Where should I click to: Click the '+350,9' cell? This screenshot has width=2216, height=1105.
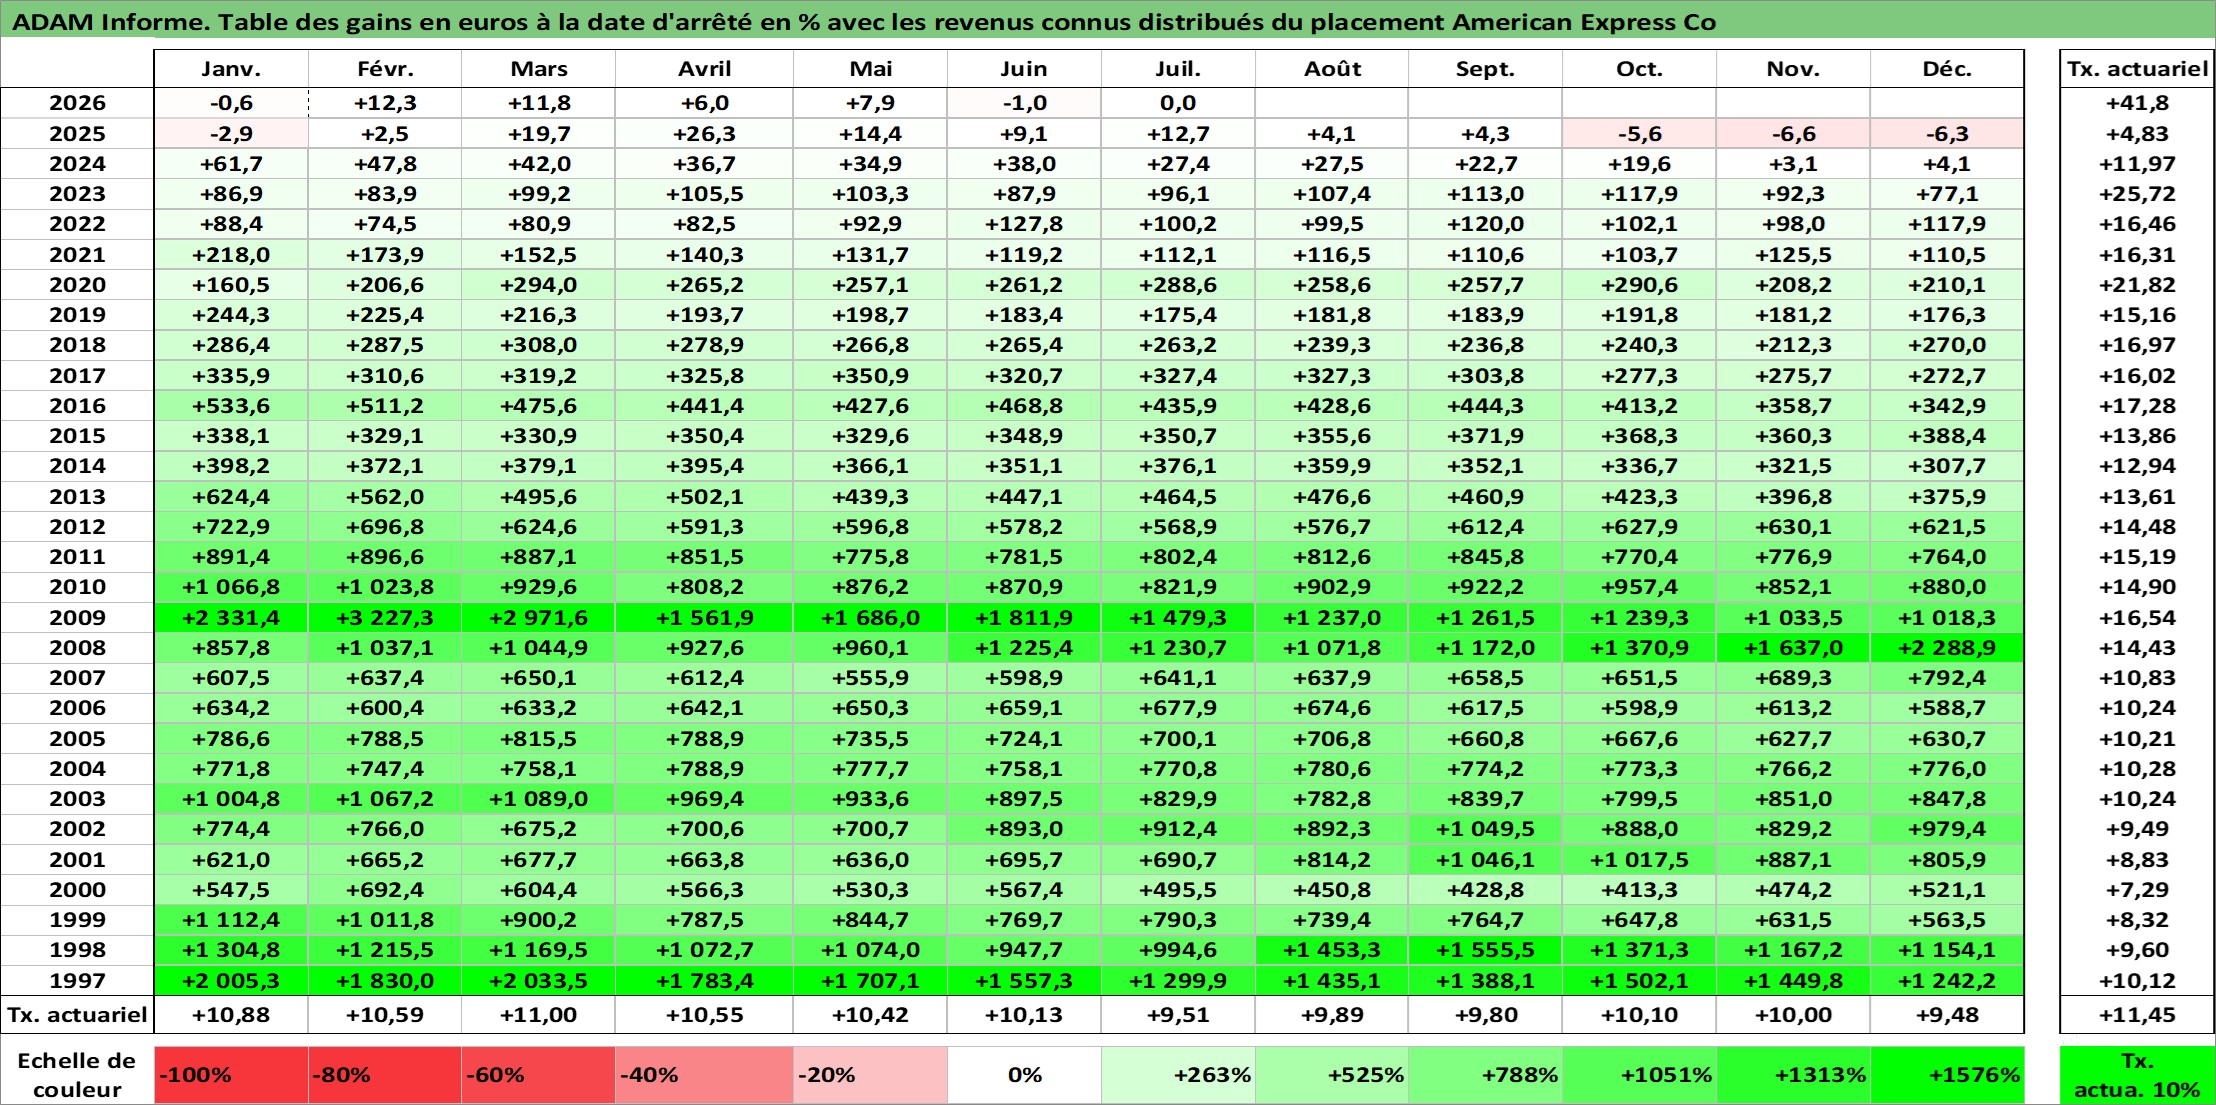(x=870, y=376)
